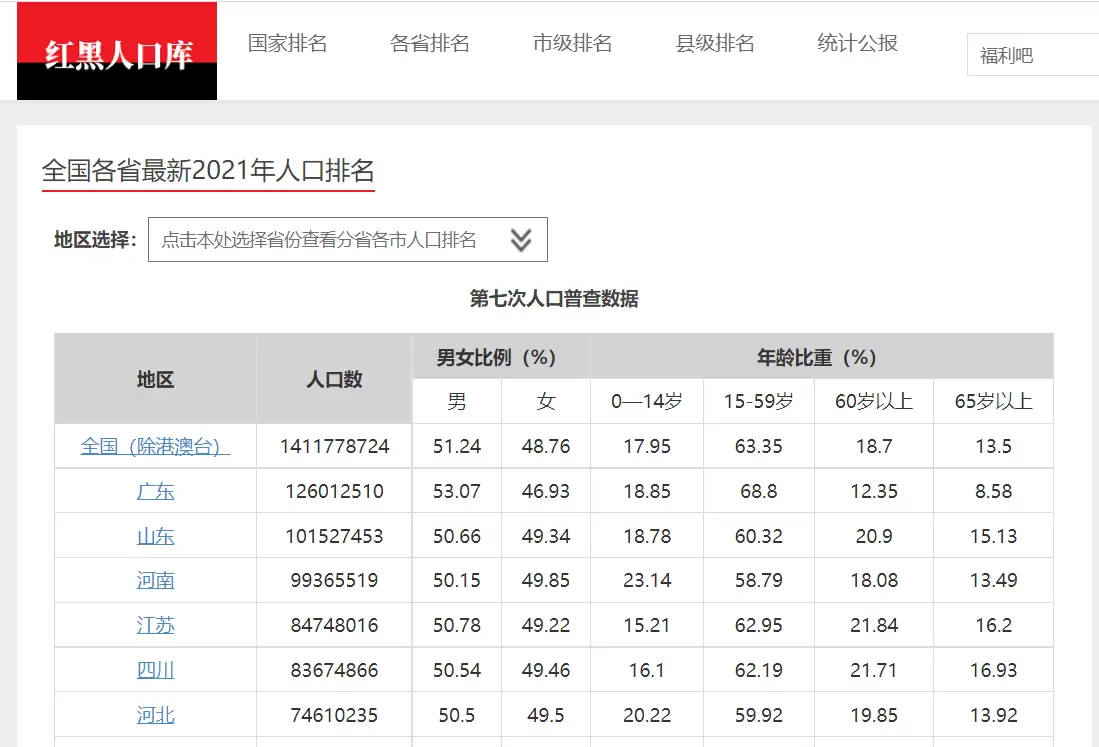Click the 0—14岁 sub-header
The image size is (1099, 747).
click(x=647, y=402)
